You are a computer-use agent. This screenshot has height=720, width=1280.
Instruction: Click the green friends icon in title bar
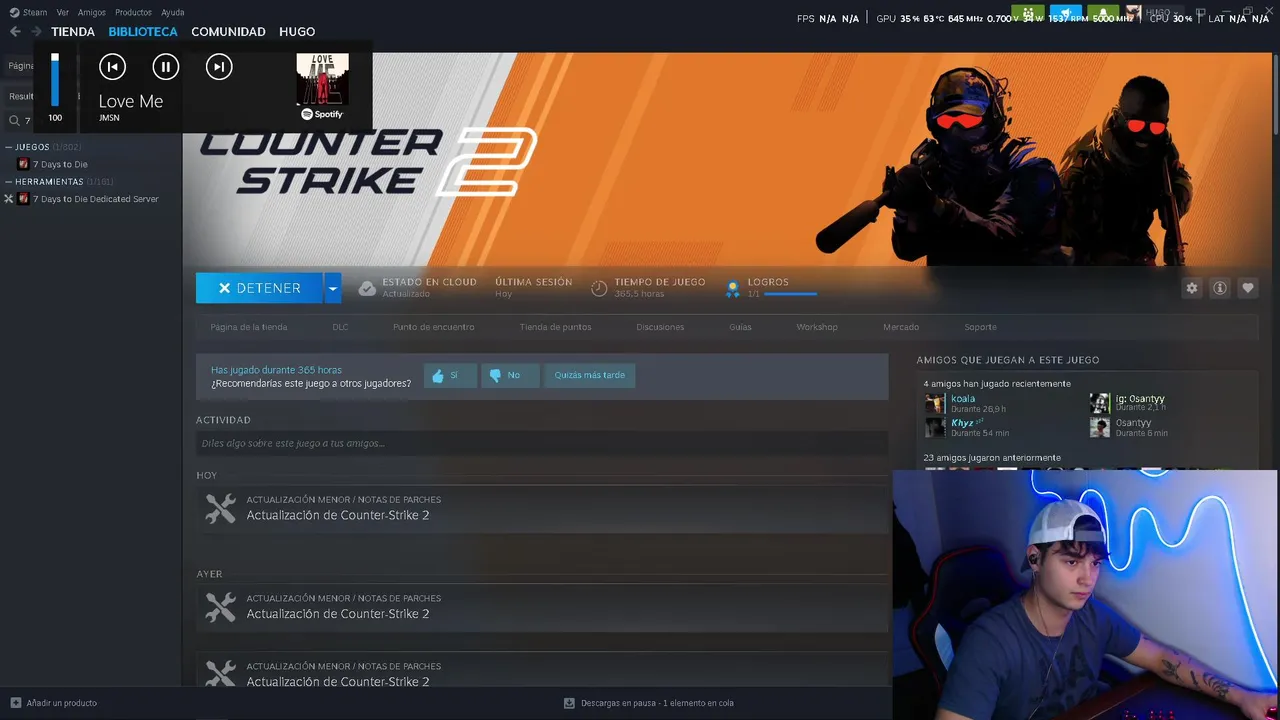1027,13
